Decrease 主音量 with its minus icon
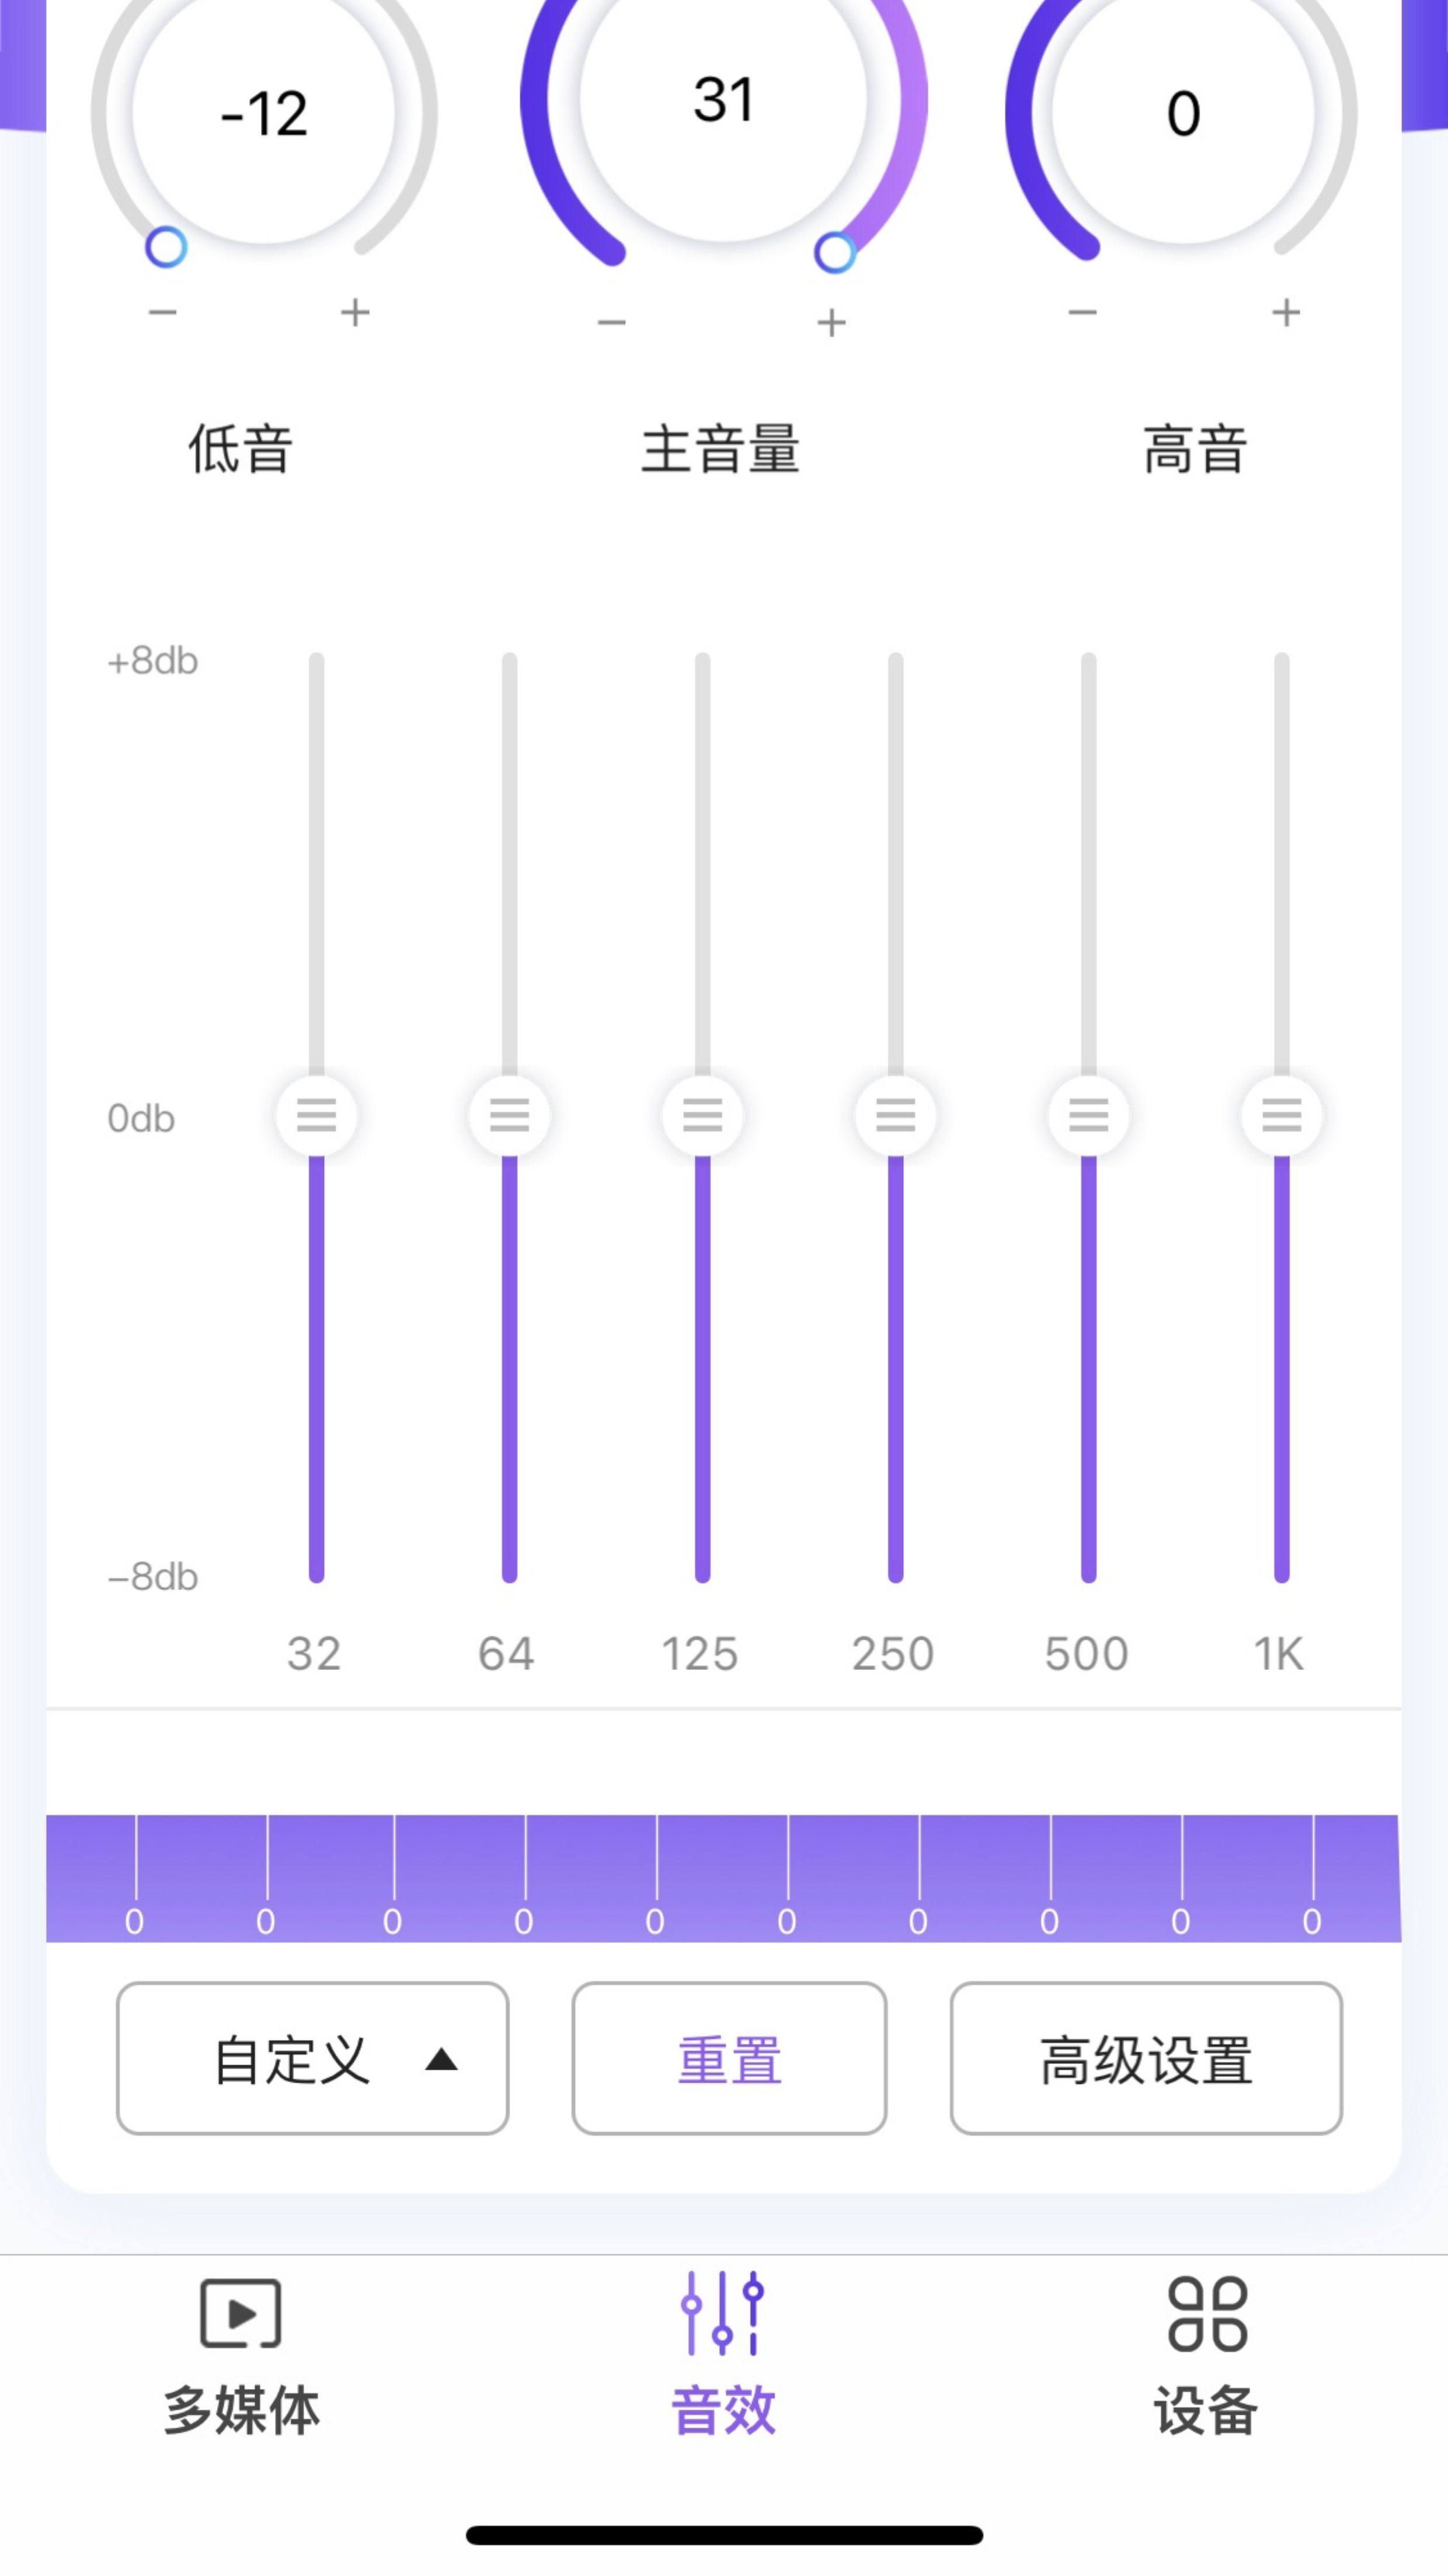The image size is (1448, 2576). pos(611,323)
